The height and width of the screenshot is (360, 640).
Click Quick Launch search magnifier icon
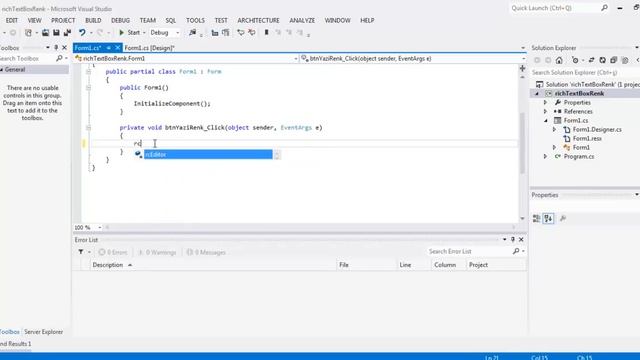[604, 8]
